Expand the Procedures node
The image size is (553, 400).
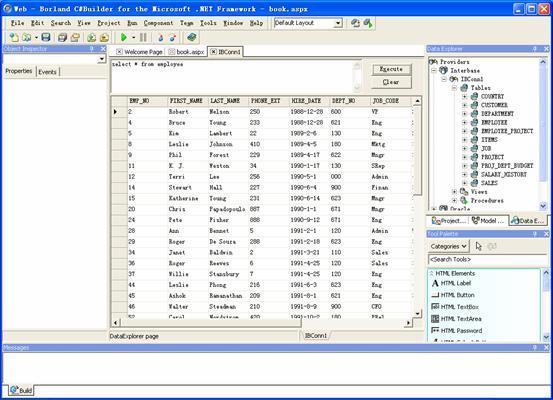tap(455, 201)
